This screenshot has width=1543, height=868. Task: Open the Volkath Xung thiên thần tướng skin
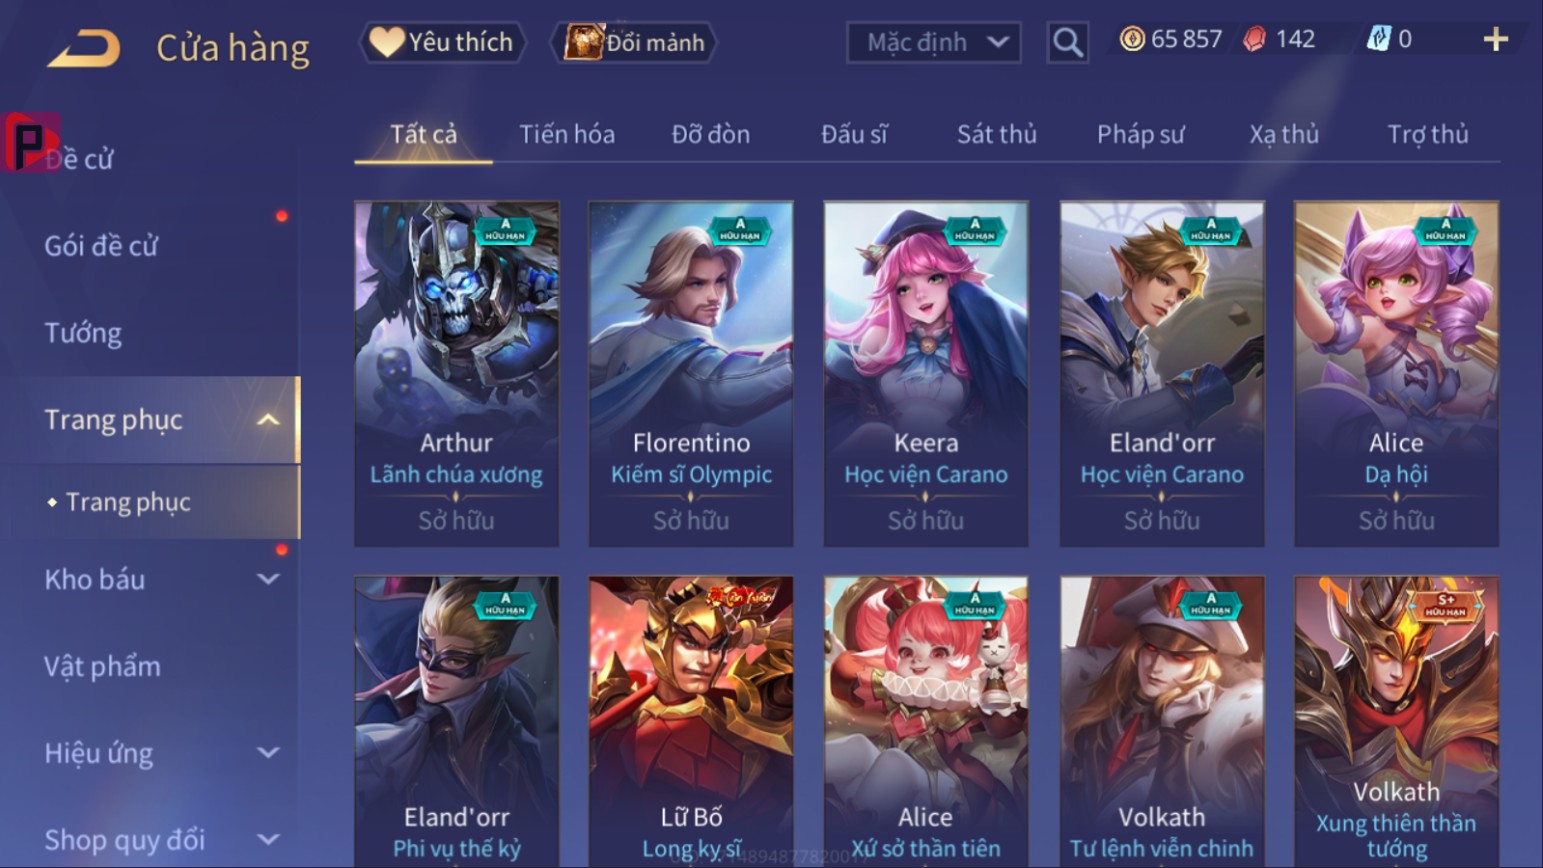pos(1396,721)
